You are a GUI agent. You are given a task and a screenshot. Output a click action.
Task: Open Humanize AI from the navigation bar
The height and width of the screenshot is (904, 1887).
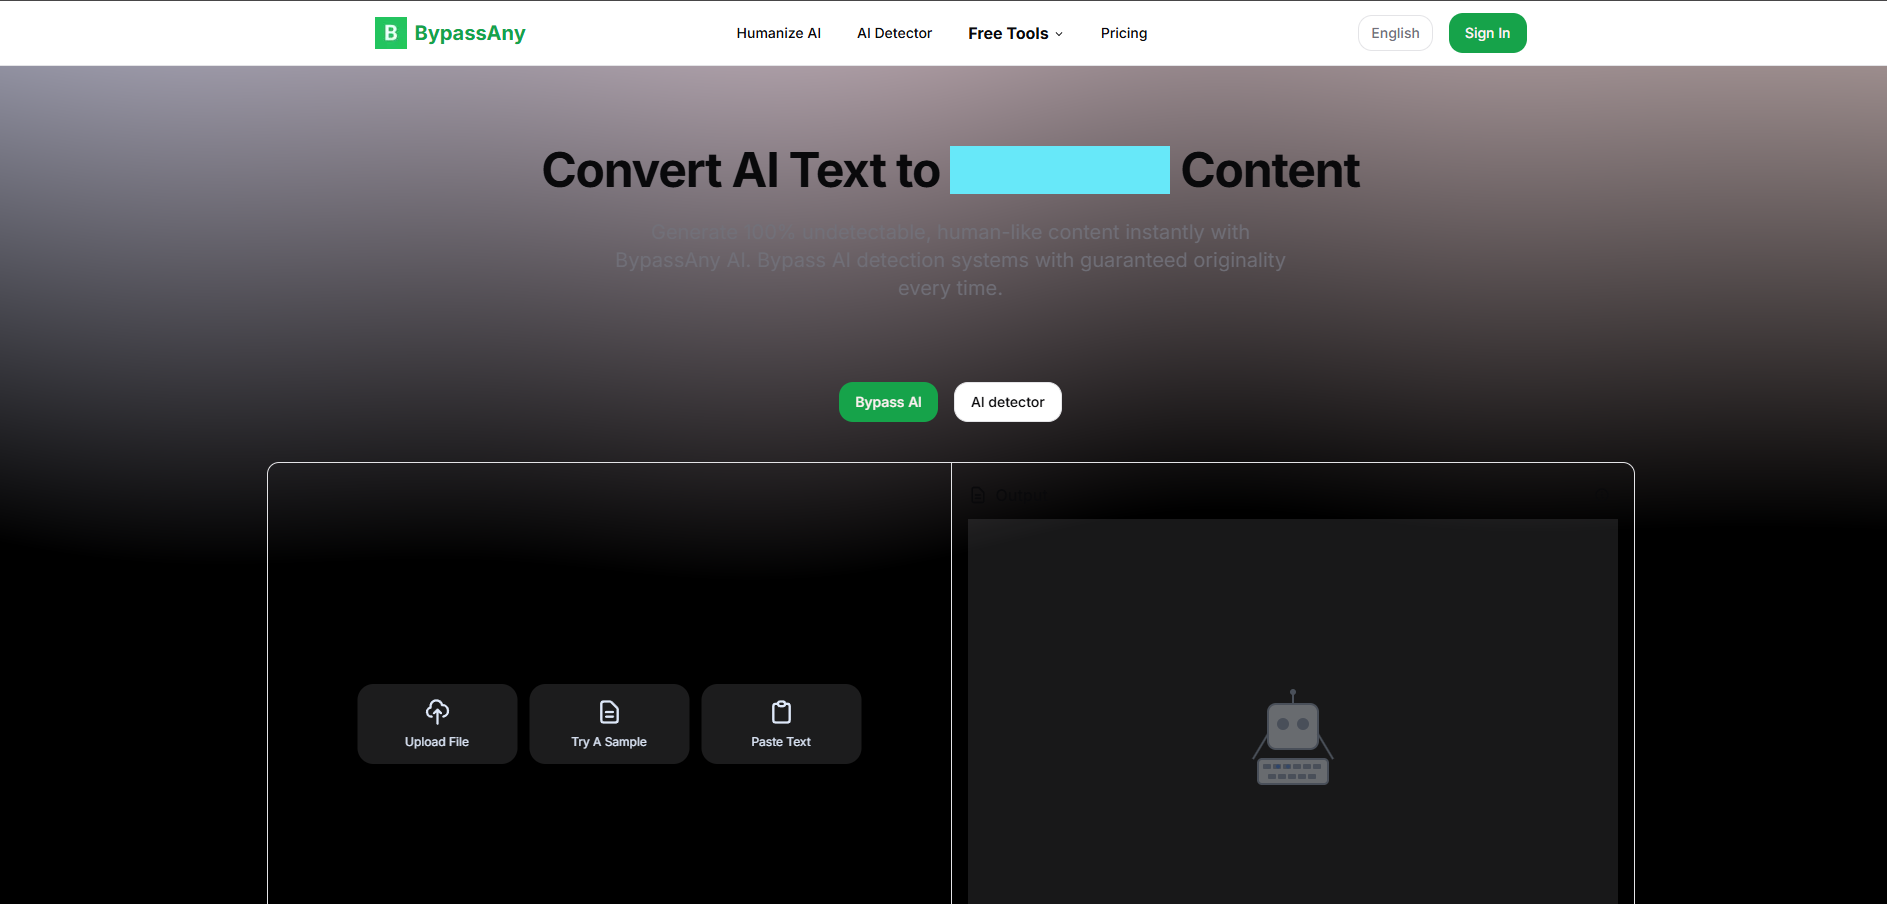click(778, 33)
